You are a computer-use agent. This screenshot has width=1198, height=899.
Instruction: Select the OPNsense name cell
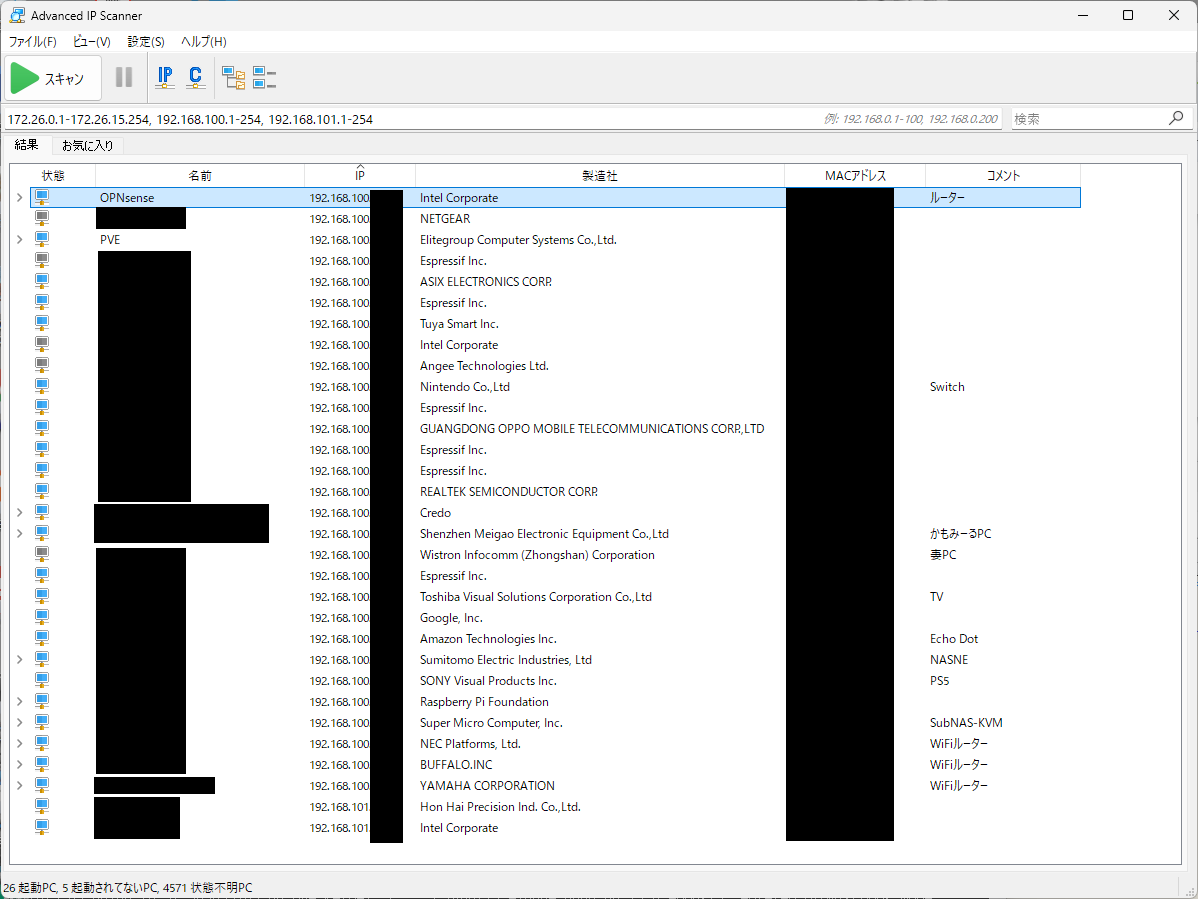click(x=127, y=198)
